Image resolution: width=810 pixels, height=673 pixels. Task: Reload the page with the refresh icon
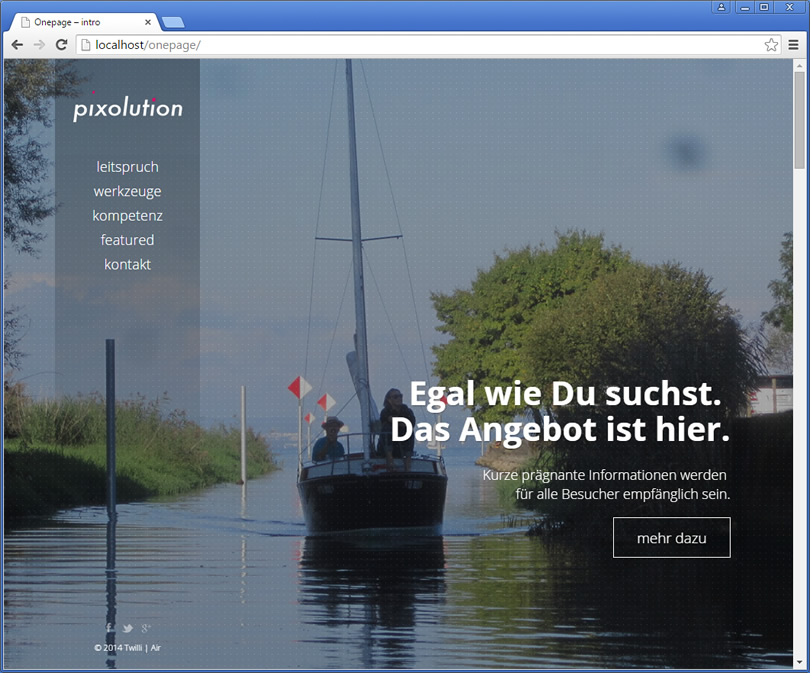pos(61,45)
